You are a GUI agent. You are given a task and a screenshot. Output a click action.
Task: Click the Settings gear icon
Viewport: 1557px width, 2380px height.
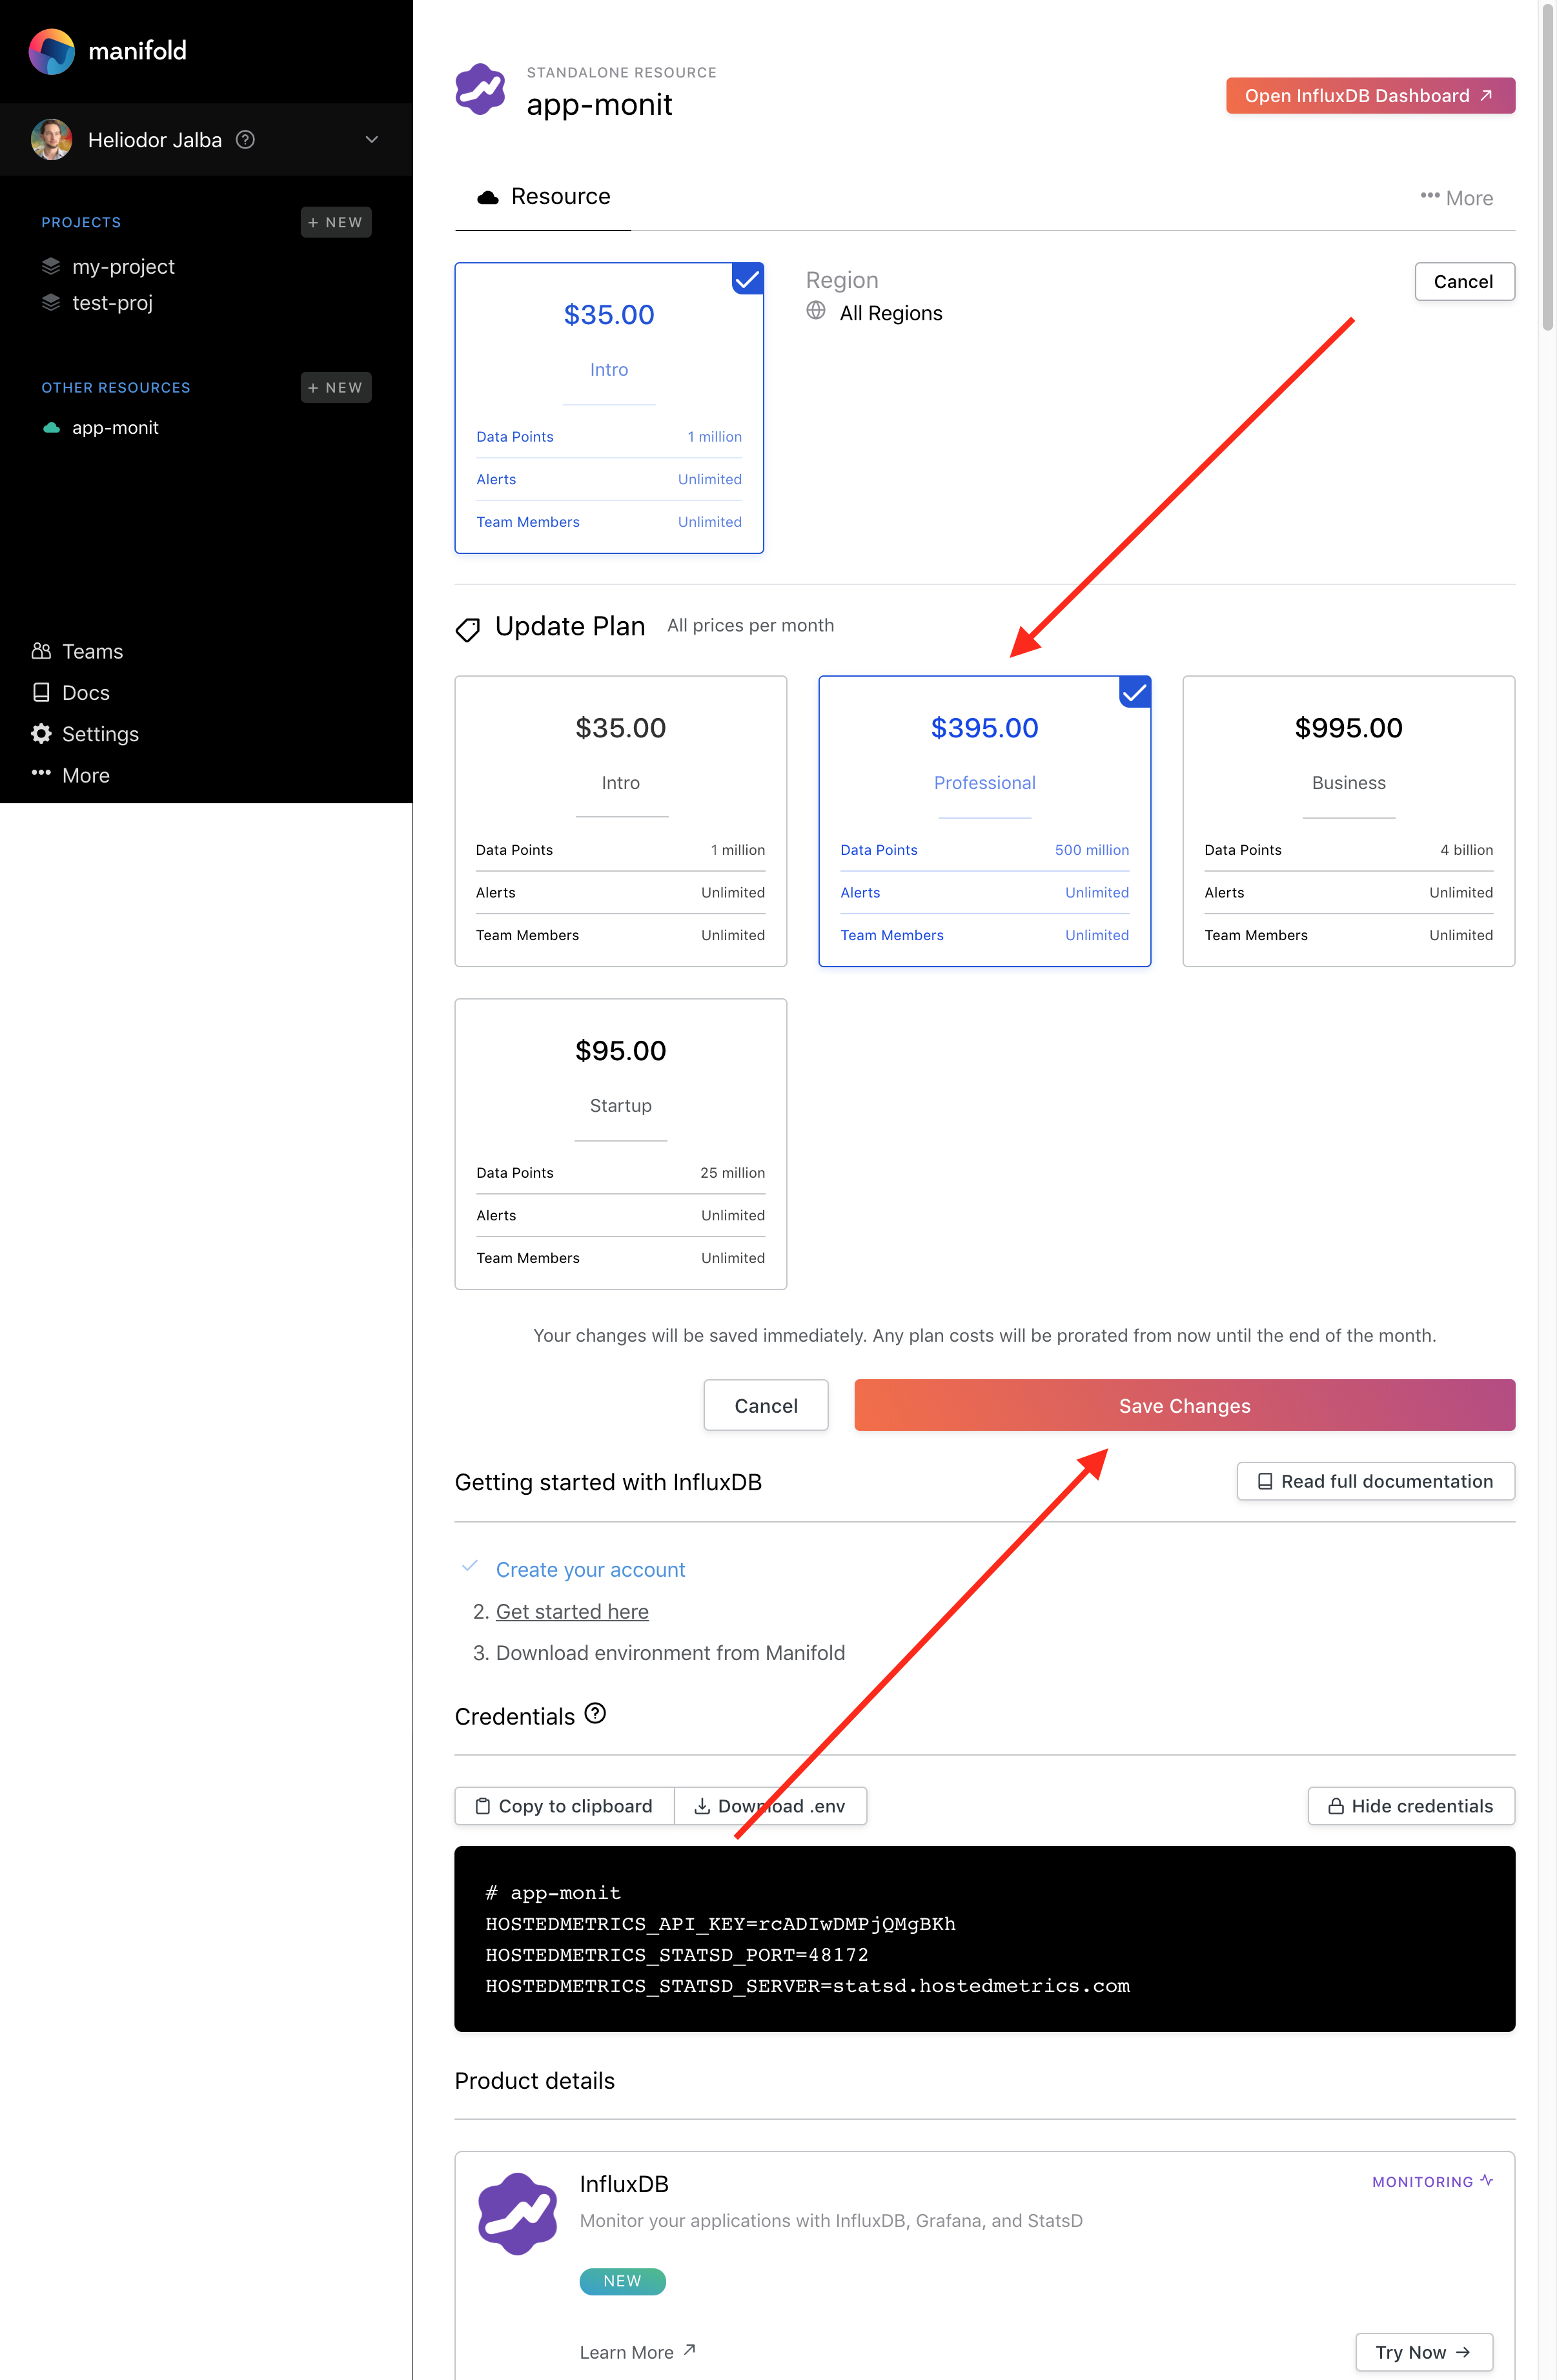tap(41, 733)
